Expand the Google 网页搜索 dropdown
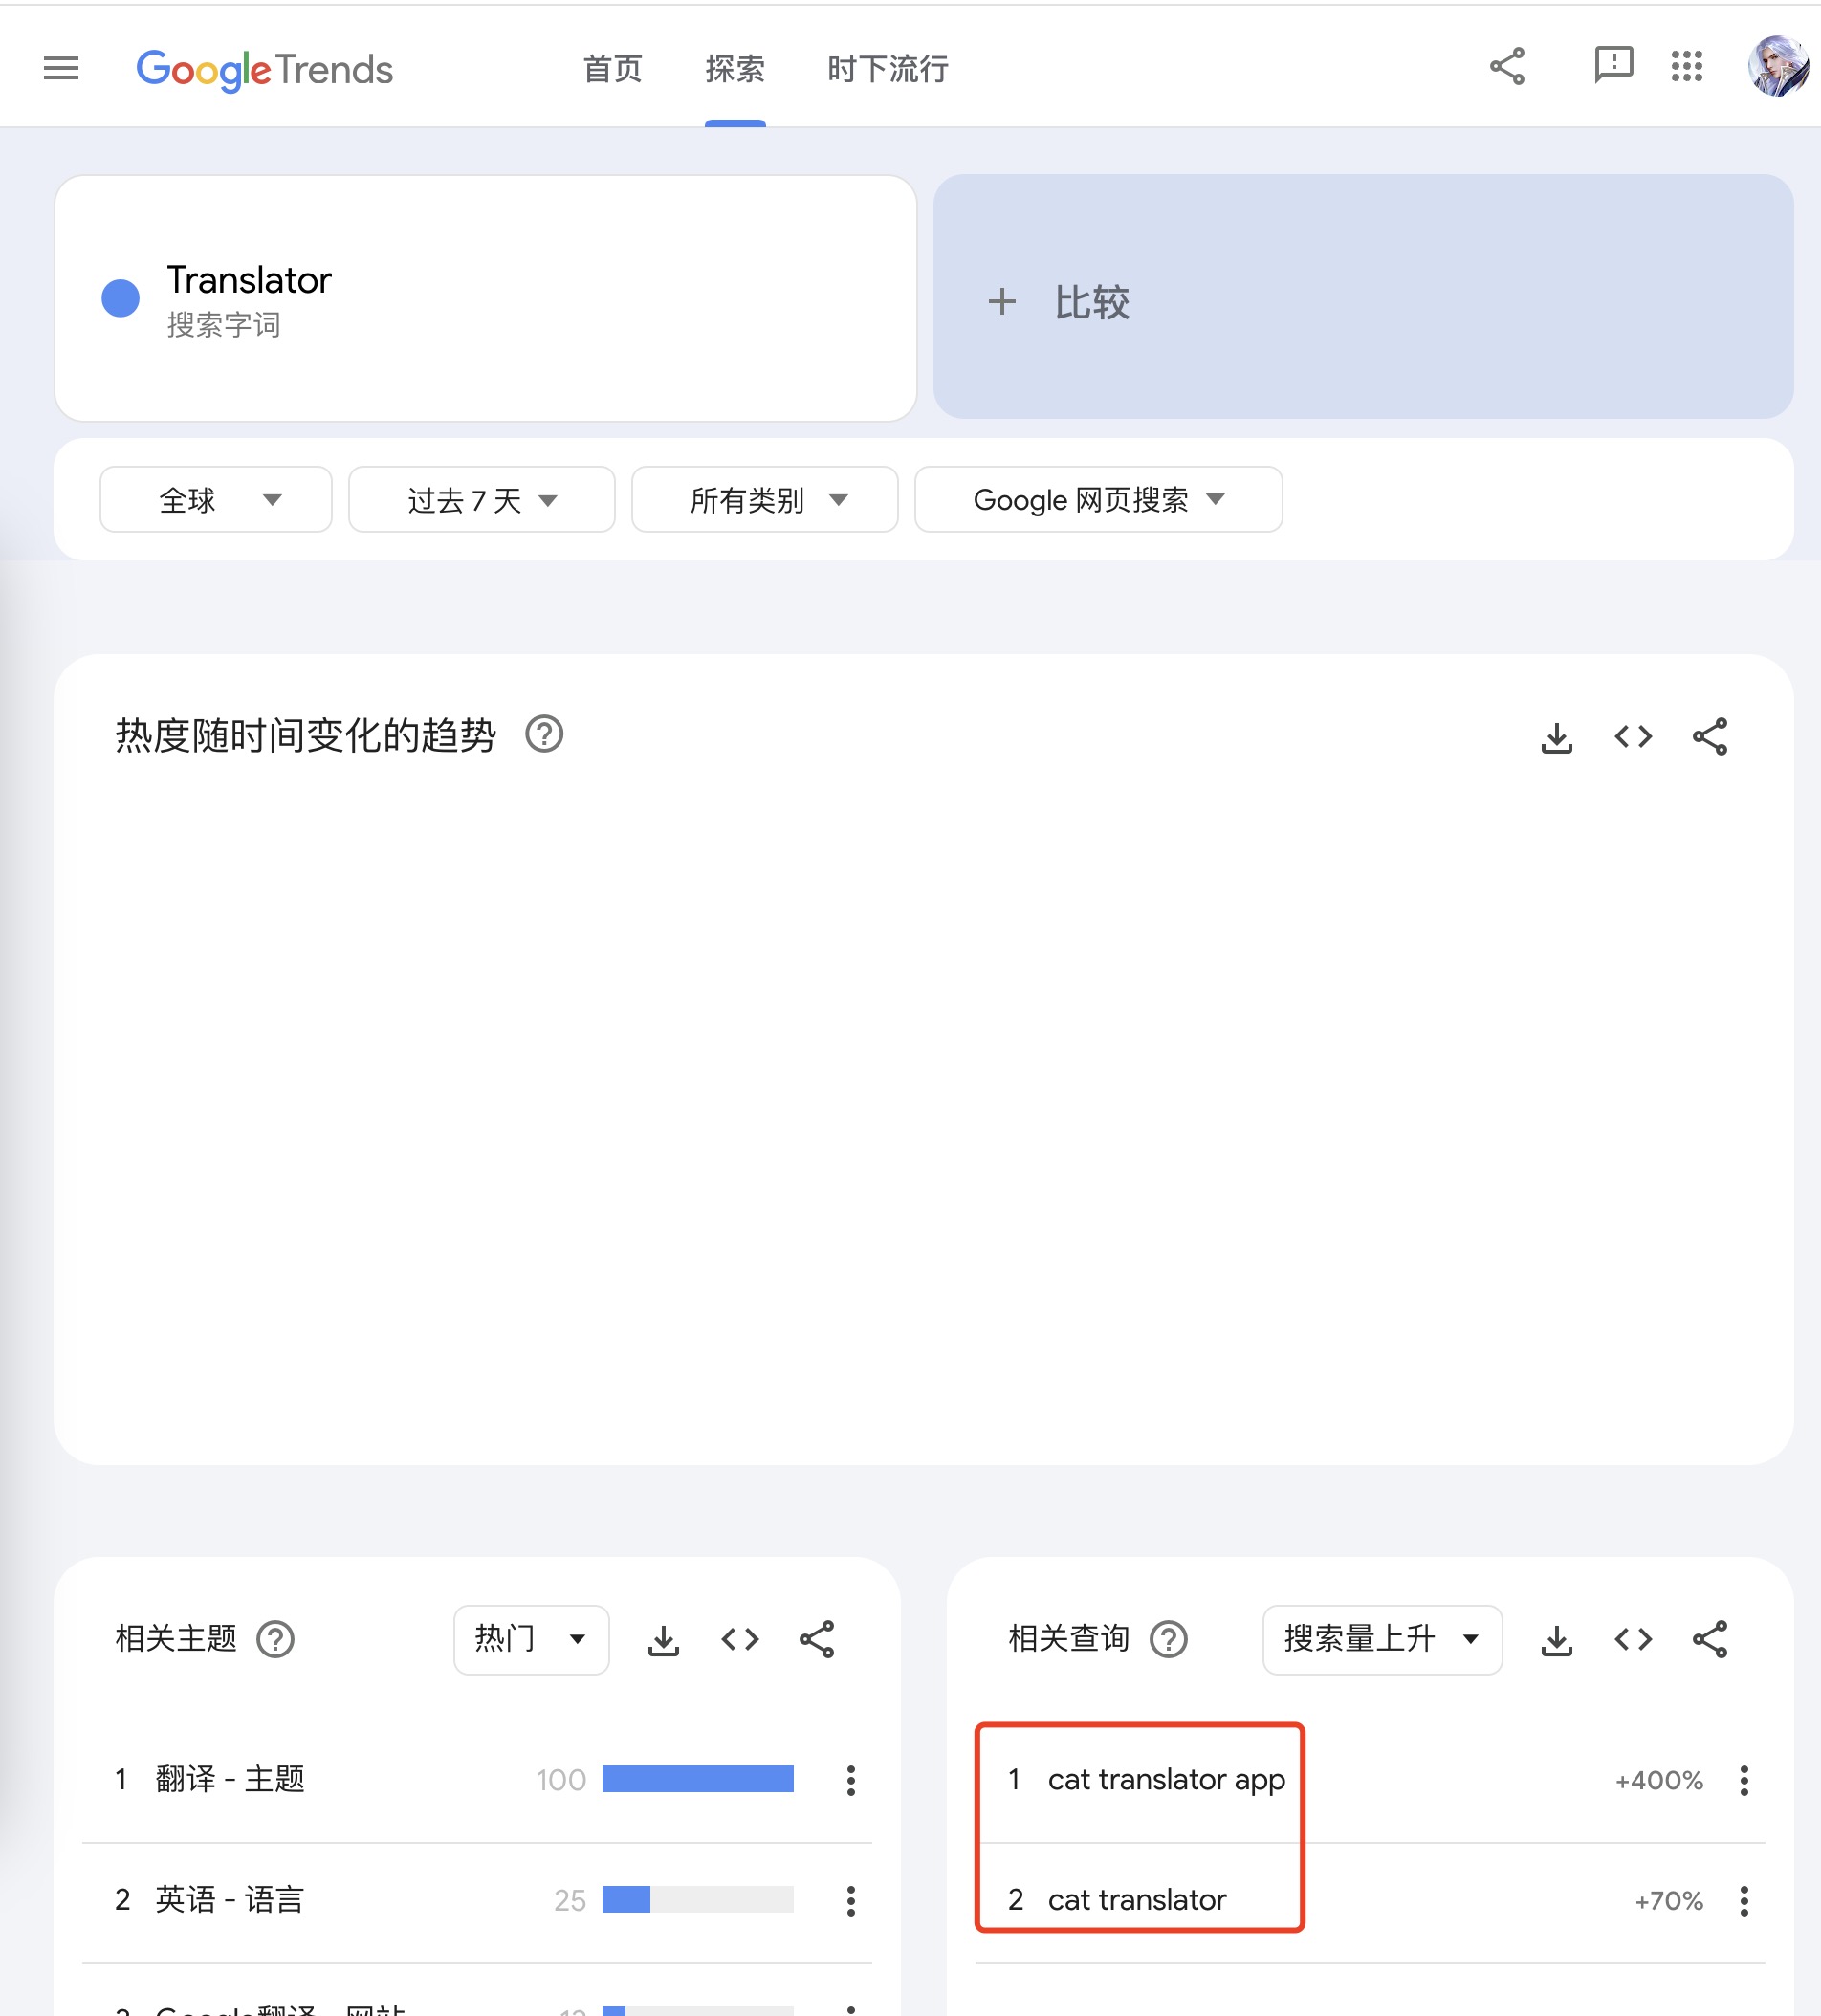The width and height of the screenshot is (1821, 2016). click(1098, 499)
